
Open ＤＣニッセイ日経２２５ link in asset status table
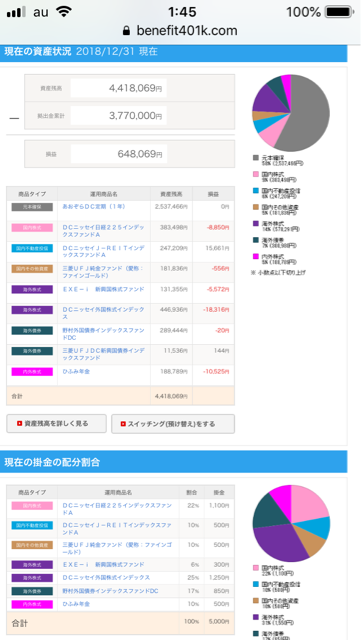(103, 231)
